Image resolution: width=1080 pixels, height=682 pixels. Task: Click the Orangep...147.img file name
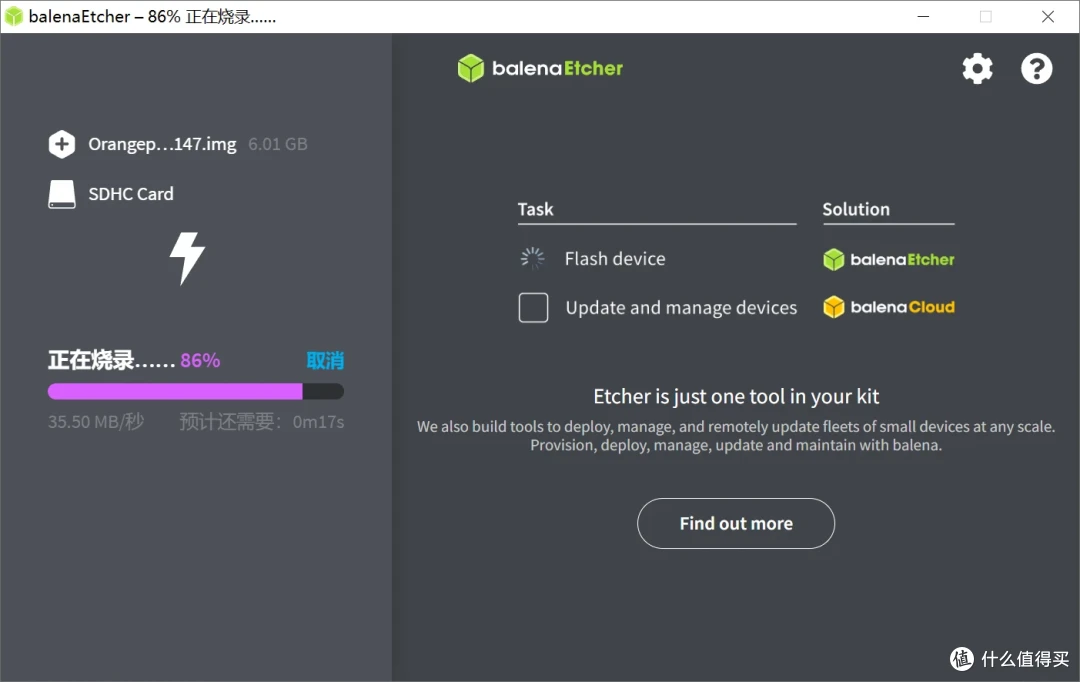point(162,145)
